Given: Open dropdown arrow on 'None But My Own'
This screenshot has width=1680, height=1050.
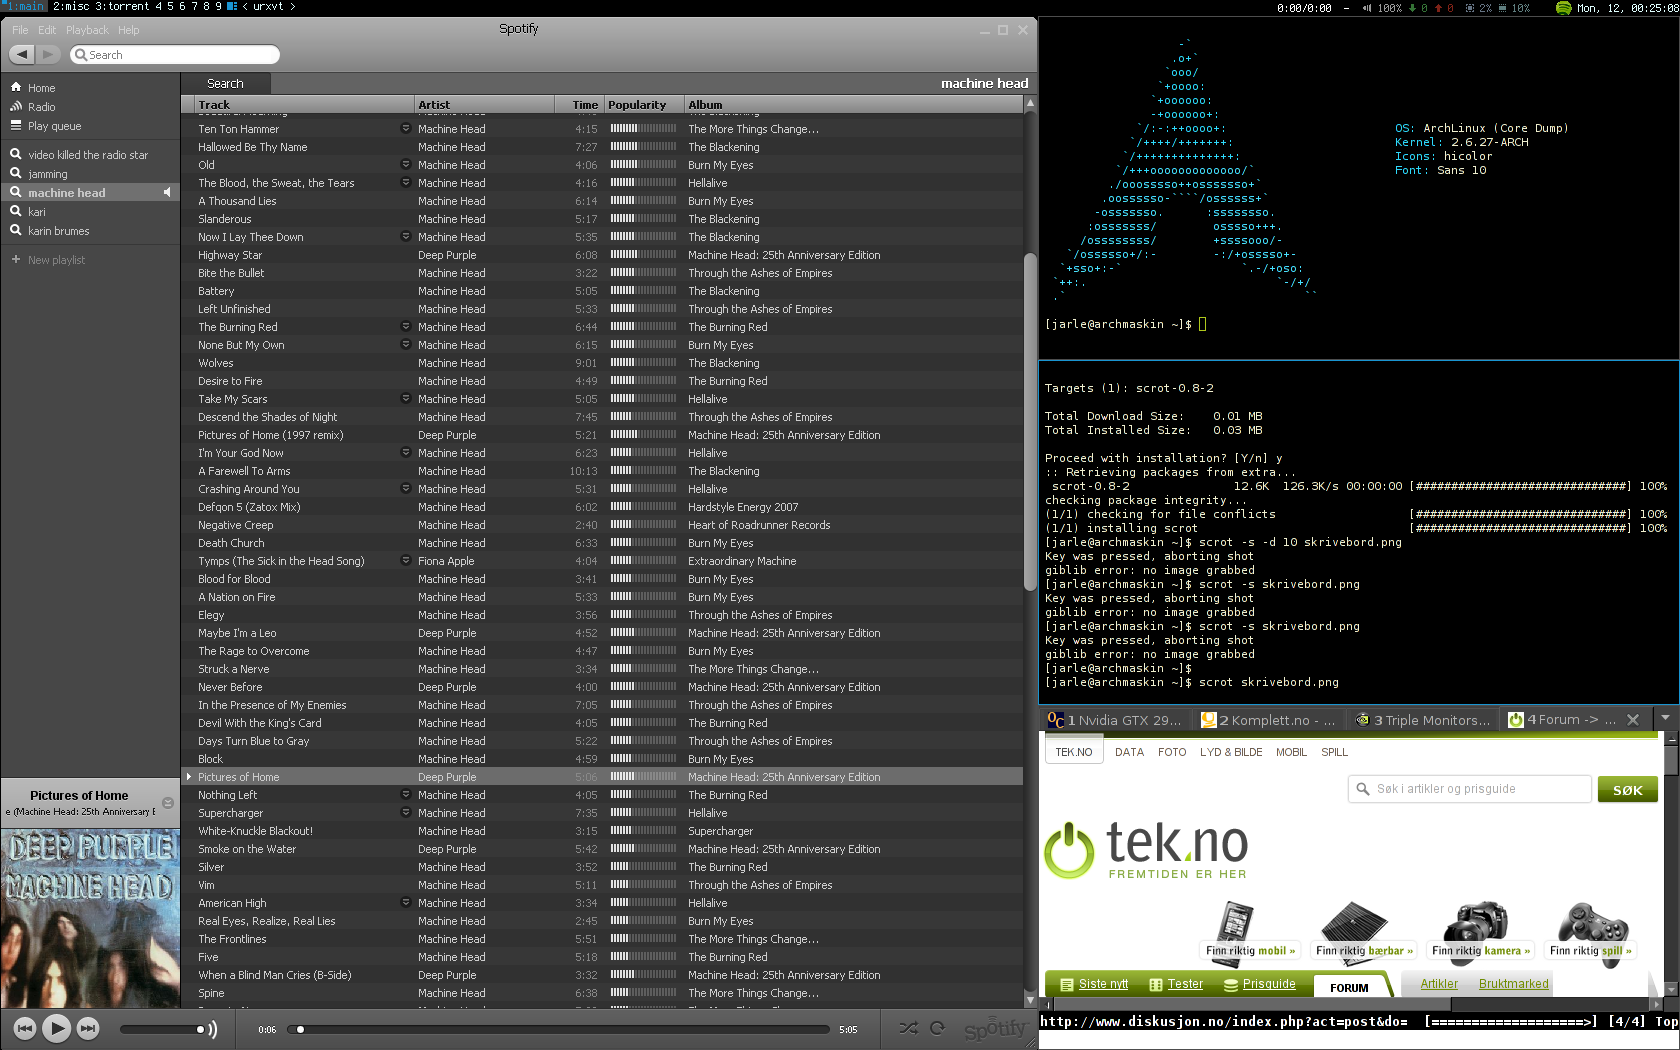Looking at the screenshot, I should pos(405,344).
